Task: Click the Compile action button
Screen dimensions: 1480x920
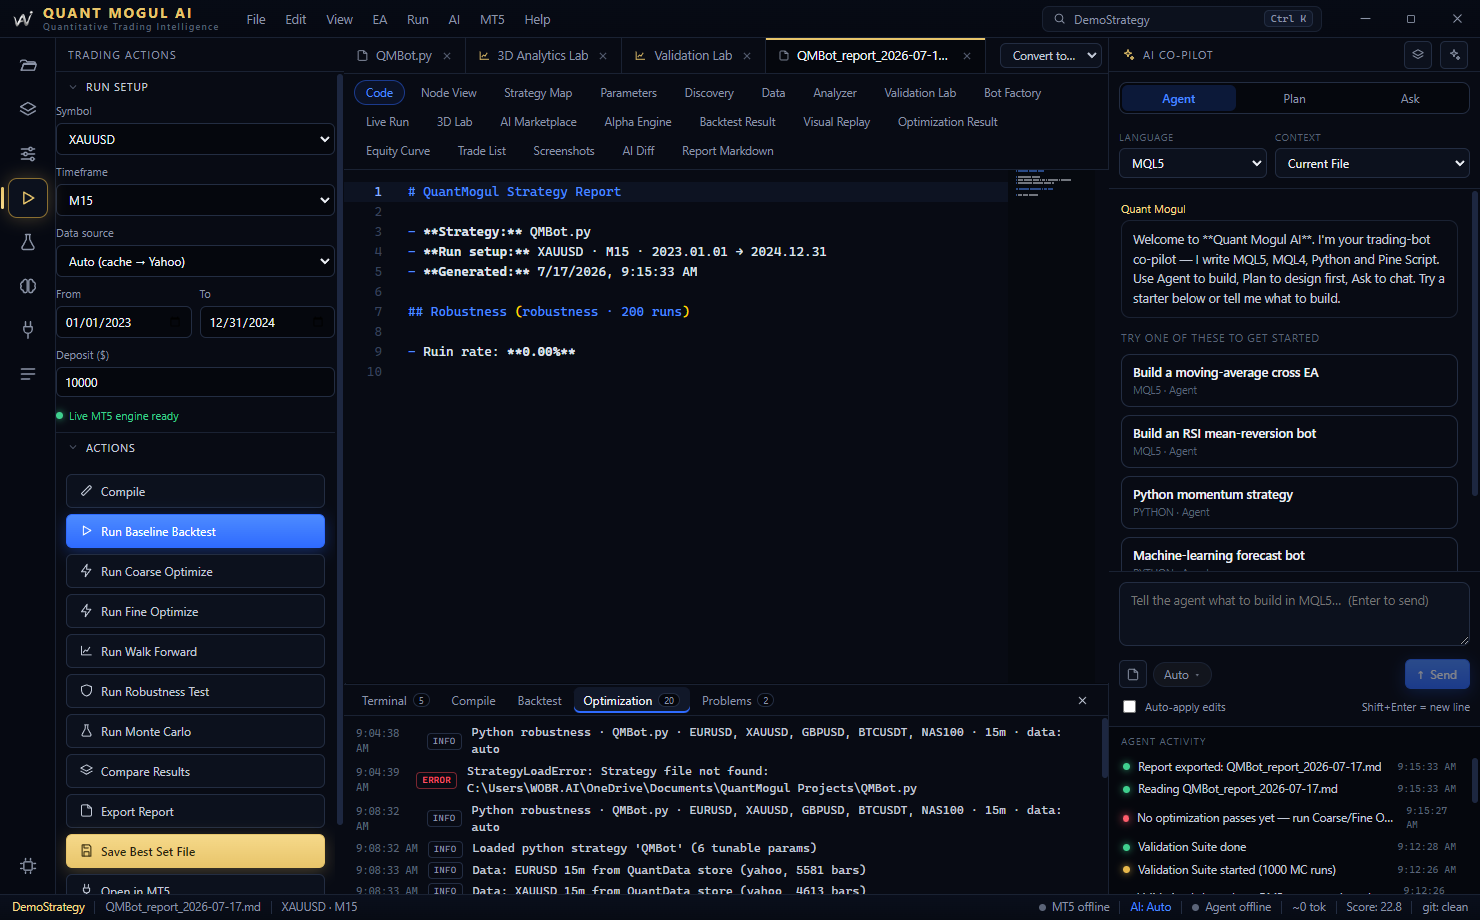Action: (195, 491)
